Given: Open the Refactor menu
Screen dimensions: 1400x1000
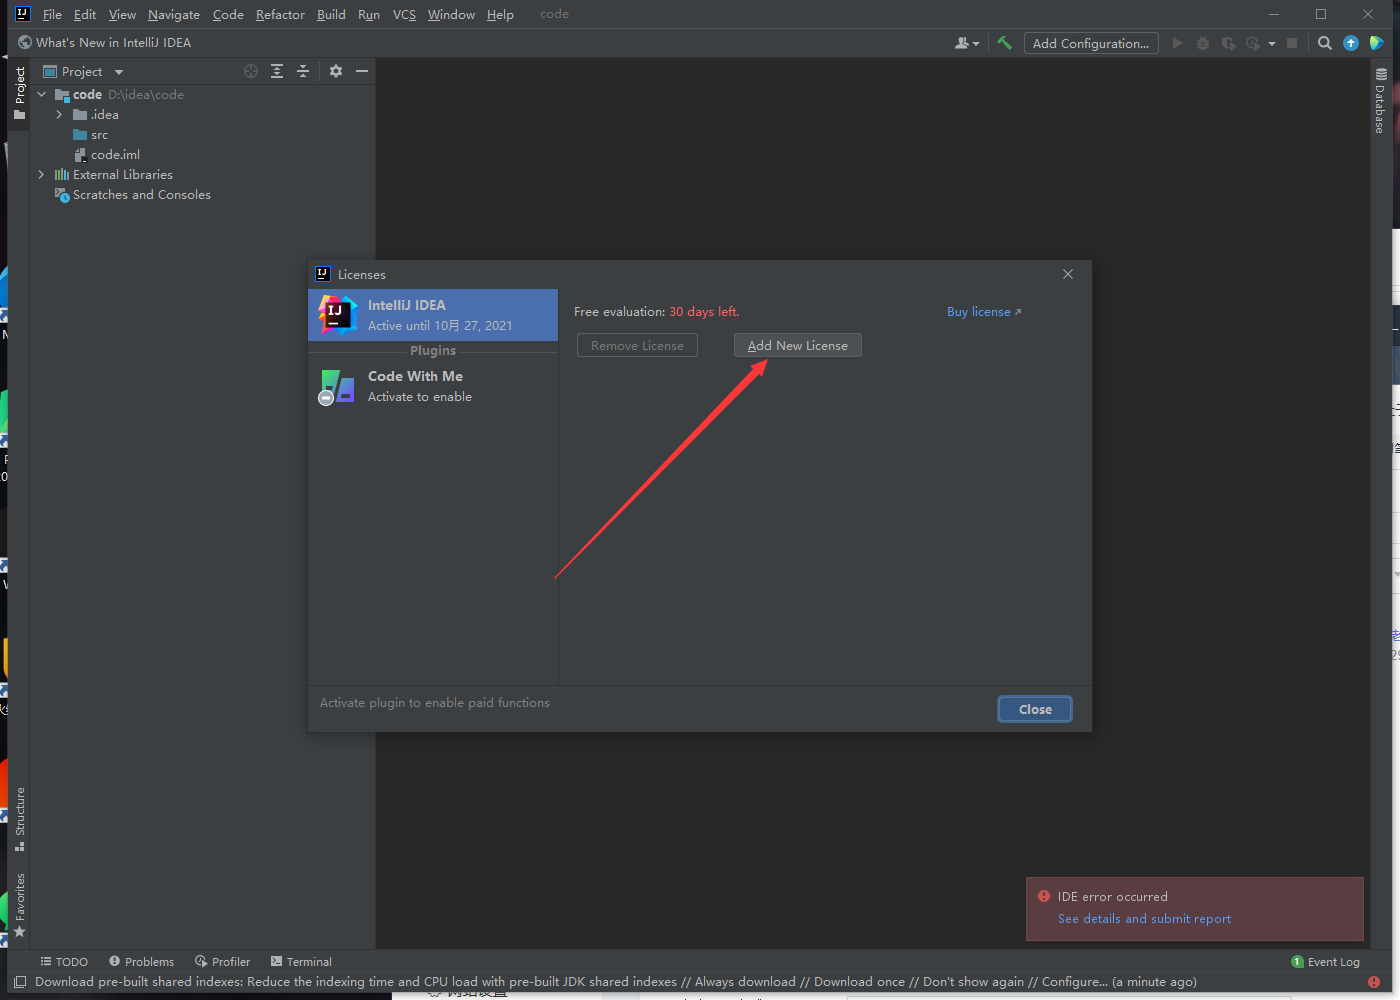Looking at the screenshot, I should (x=280, y=15).
